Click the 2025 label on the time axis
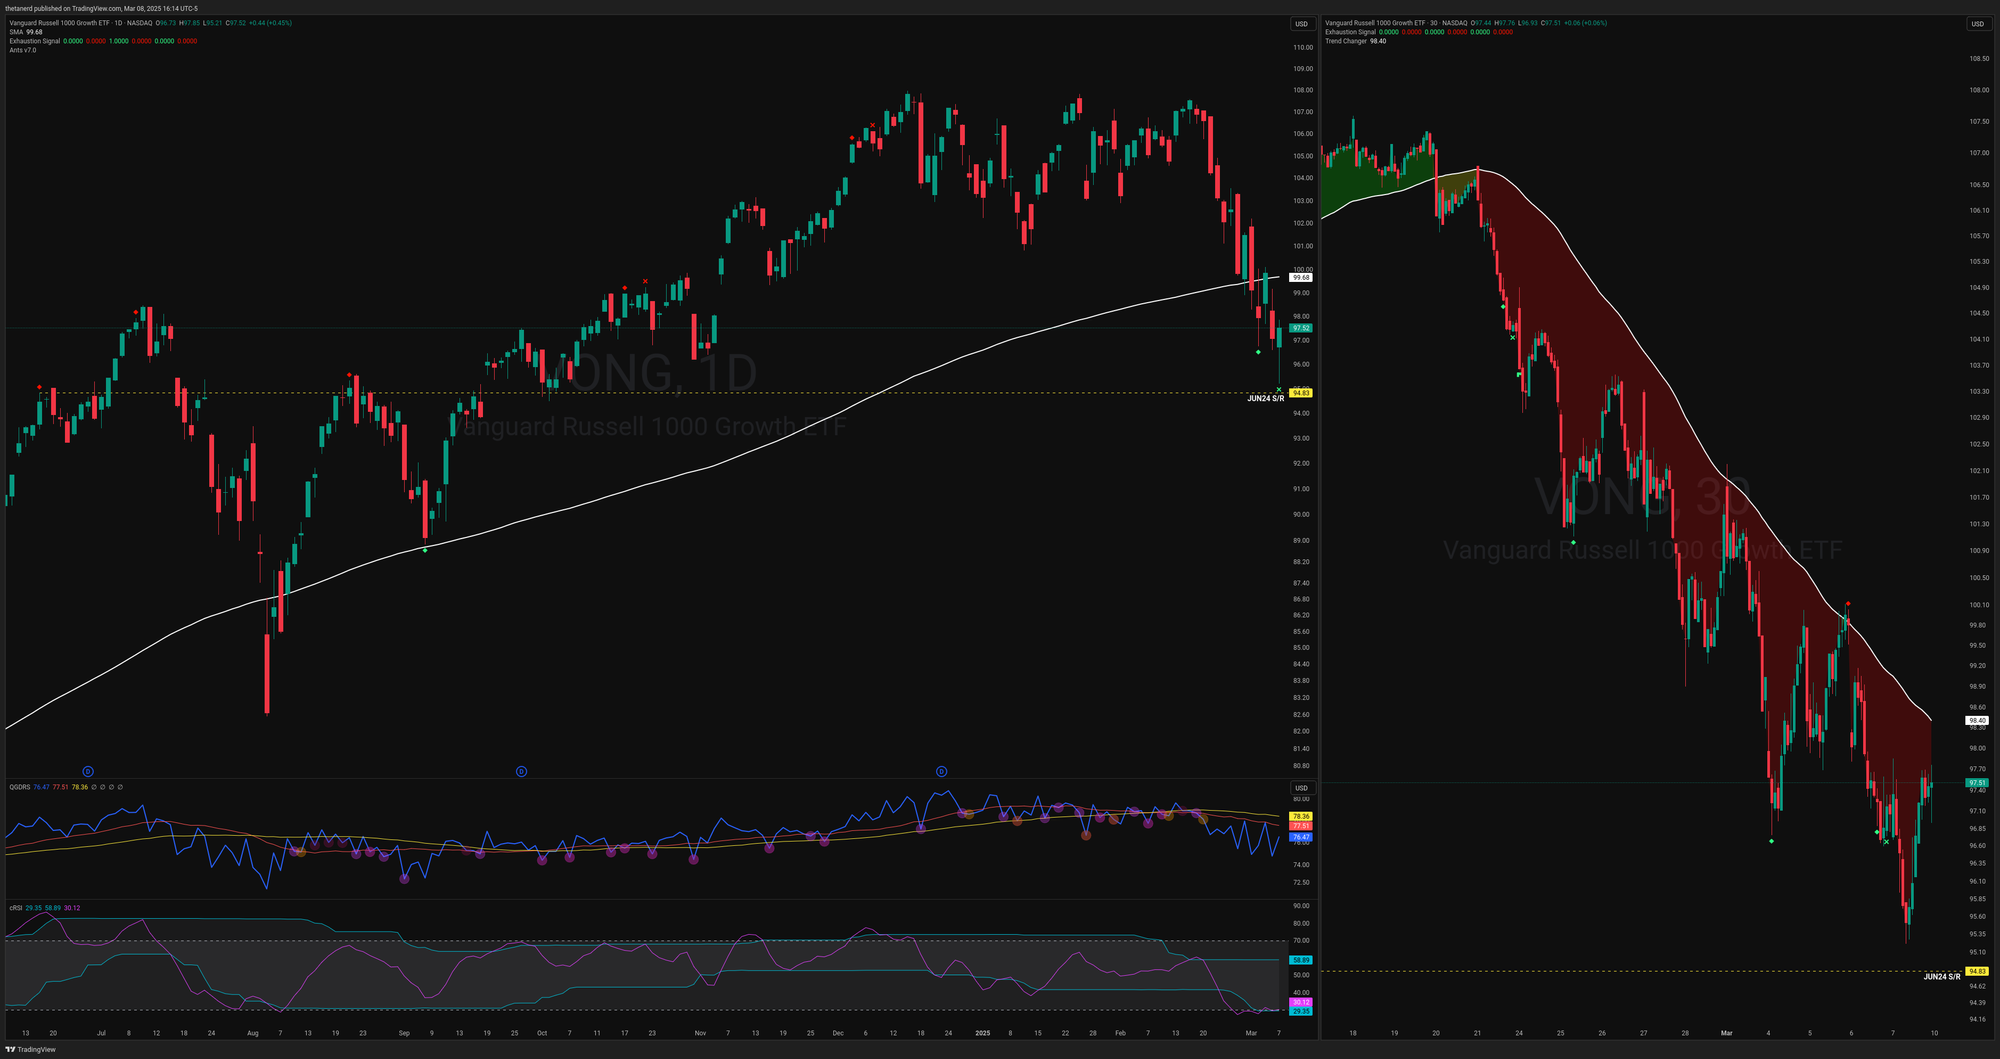2000x1059 pixels. pos(983,1033)
